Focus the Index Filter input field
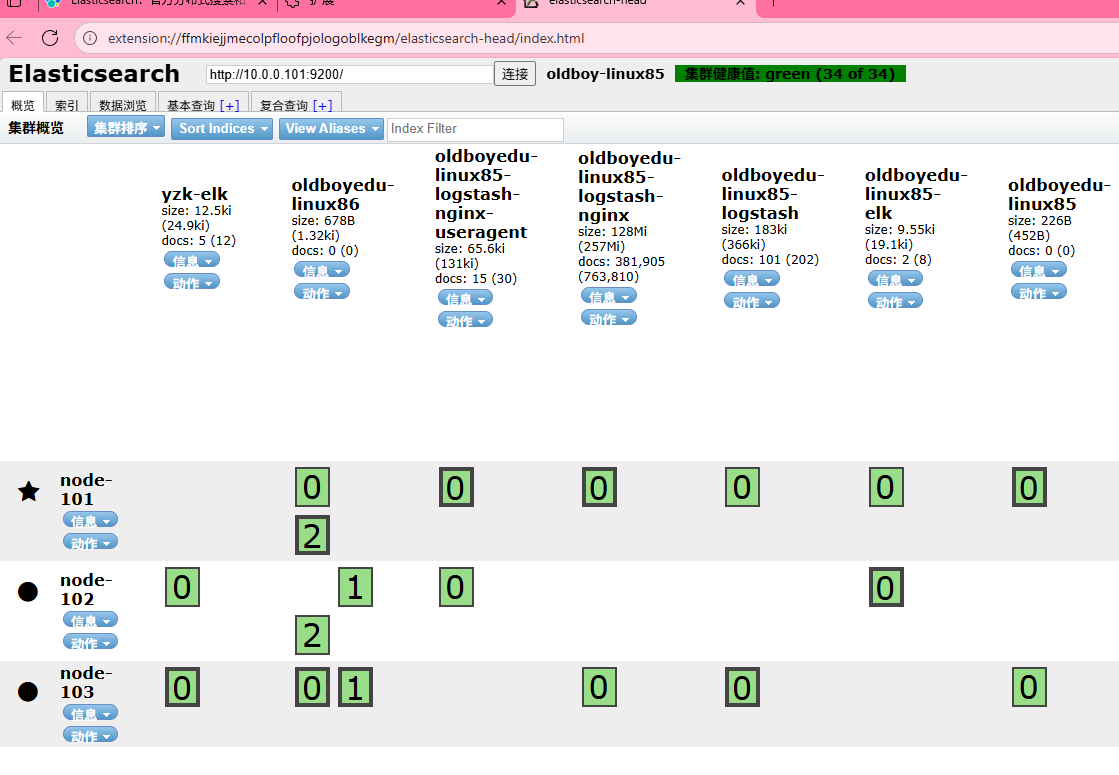The width and height of the screenshot is (1119, 775). pos(475,129)
